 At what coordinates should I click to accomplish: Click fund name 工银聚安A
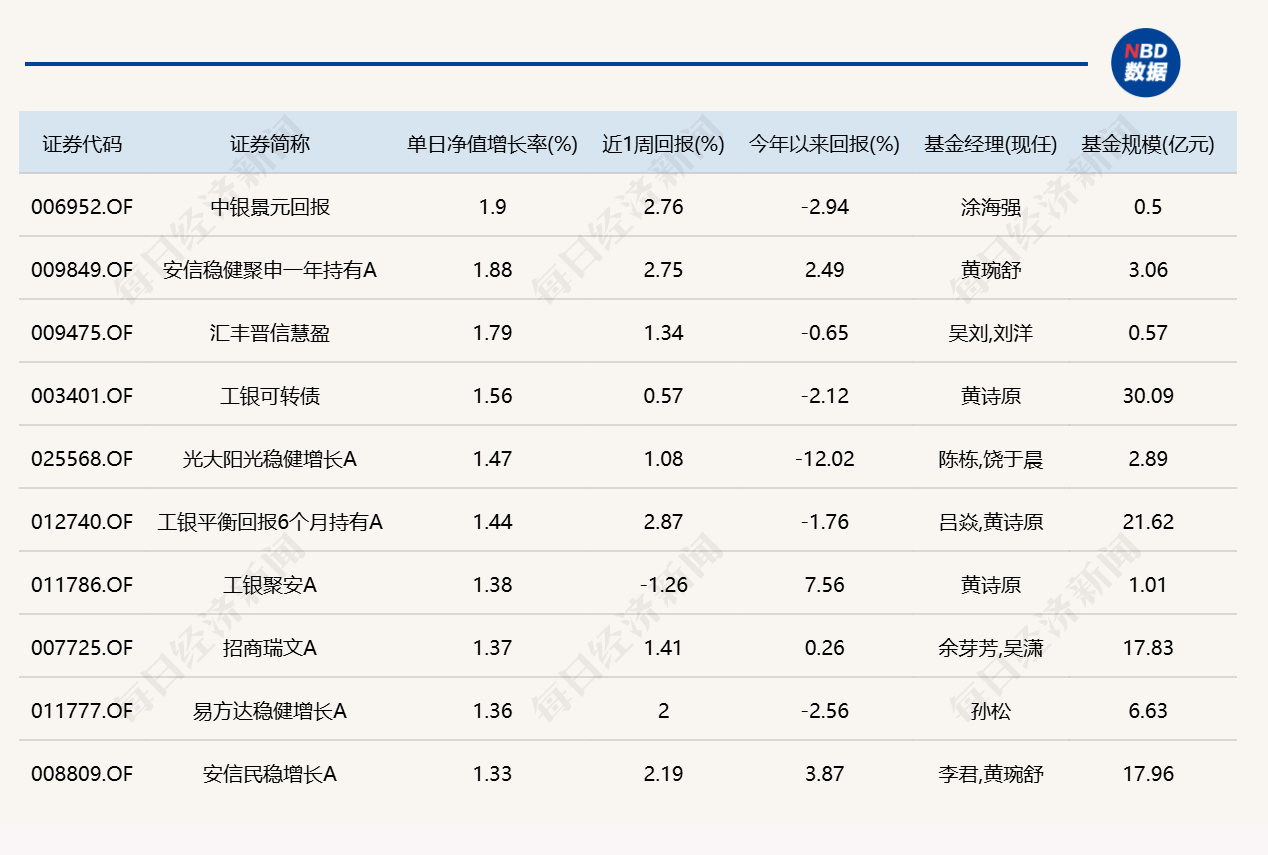point(270,585)
